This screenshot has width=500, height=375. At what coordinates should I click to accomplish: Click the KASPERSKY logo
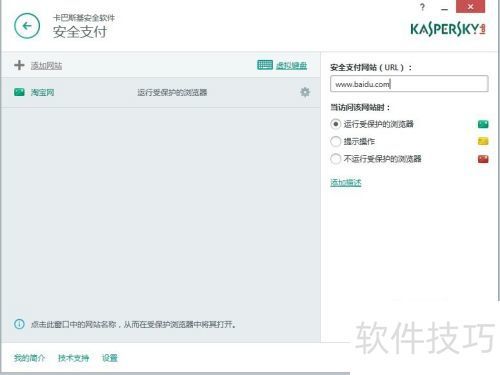448,29
